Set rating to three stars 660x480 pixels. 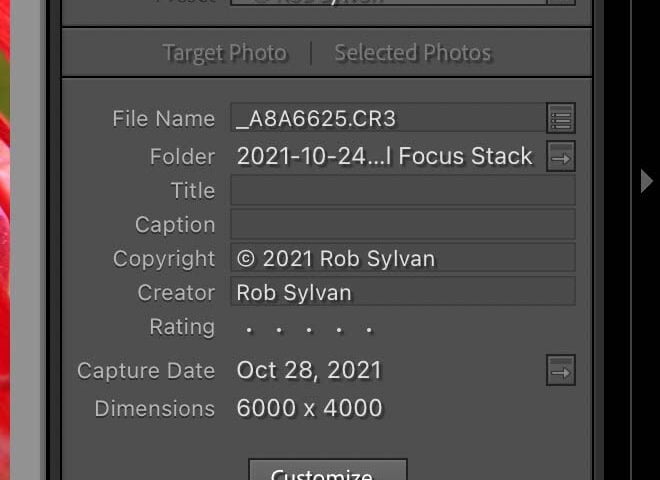coord(309,331)
